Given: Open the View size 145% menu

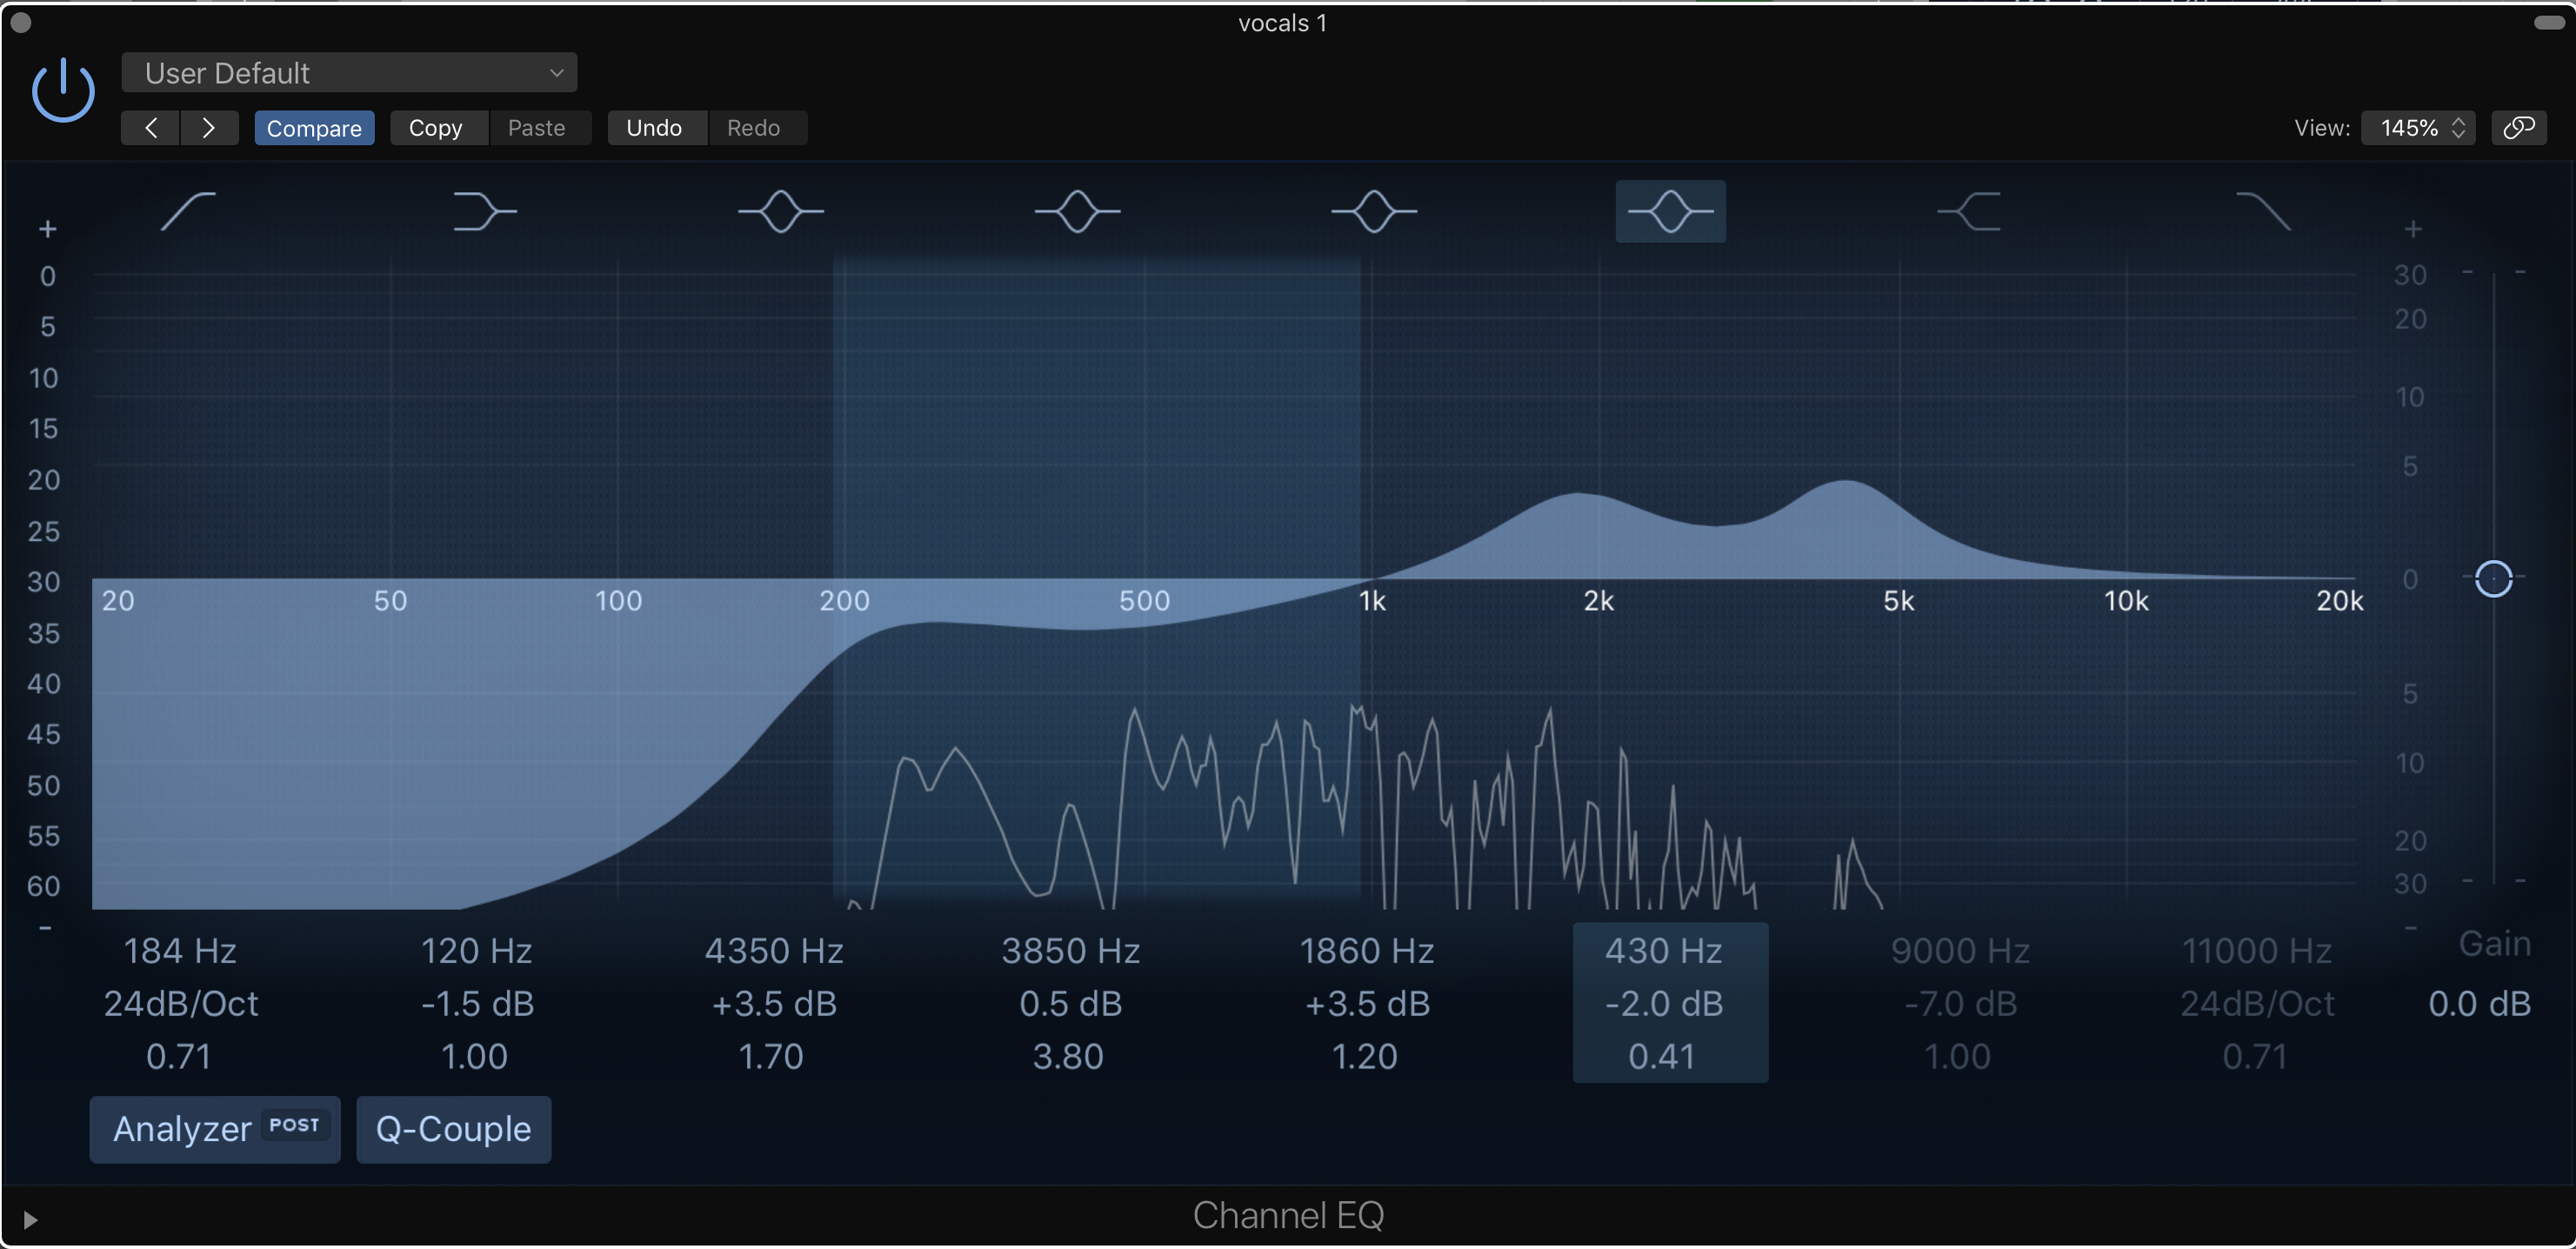Looking at the screenshot, I should (2418, 128).
